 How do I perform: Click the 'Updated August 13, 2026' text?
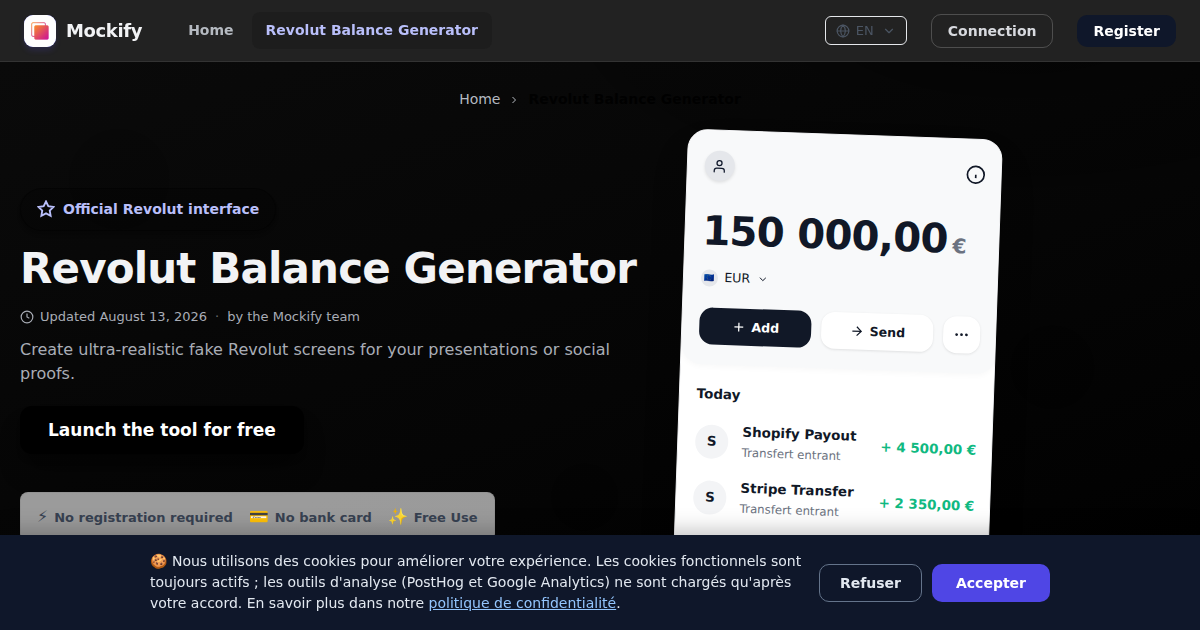point(123,317)
